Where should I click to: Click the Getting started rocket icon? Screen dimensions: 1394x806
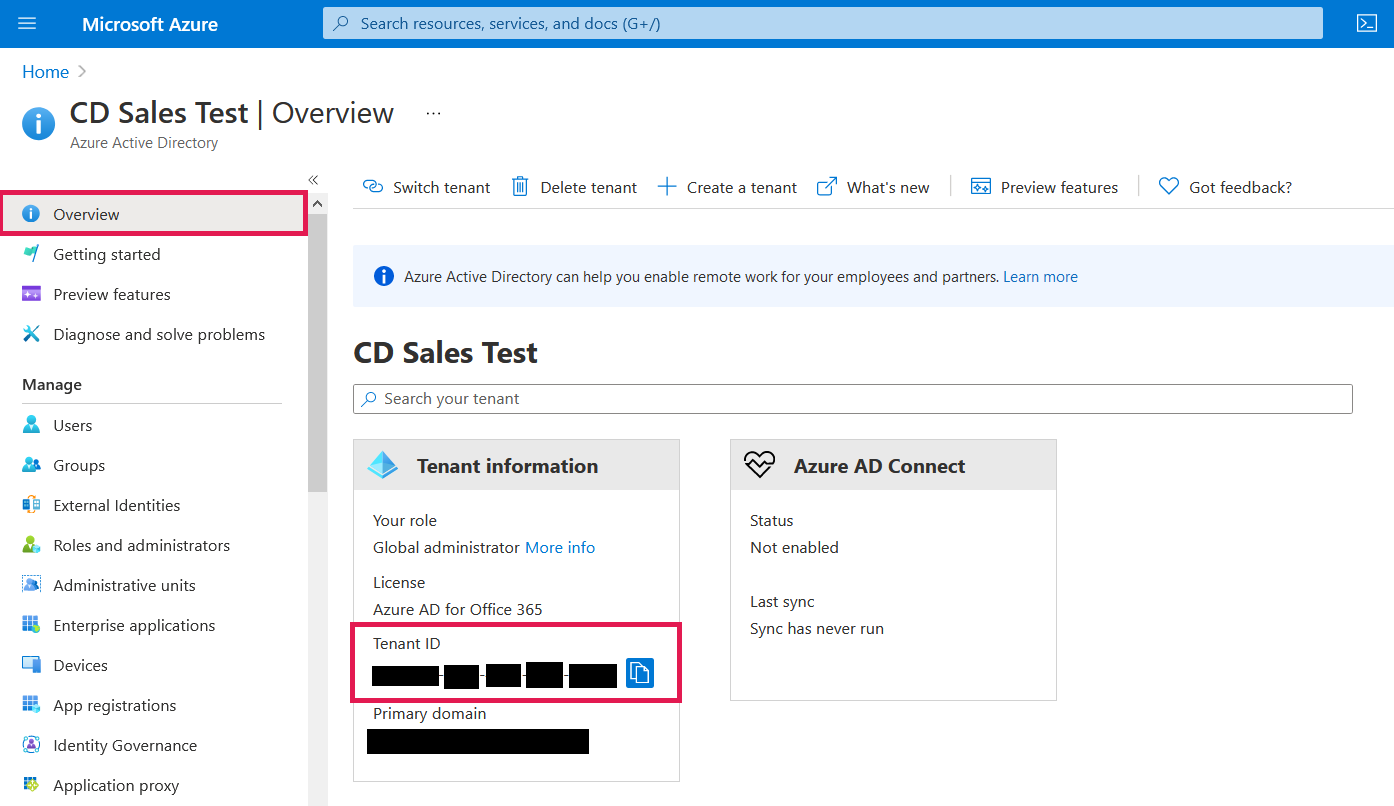(32, 254)
